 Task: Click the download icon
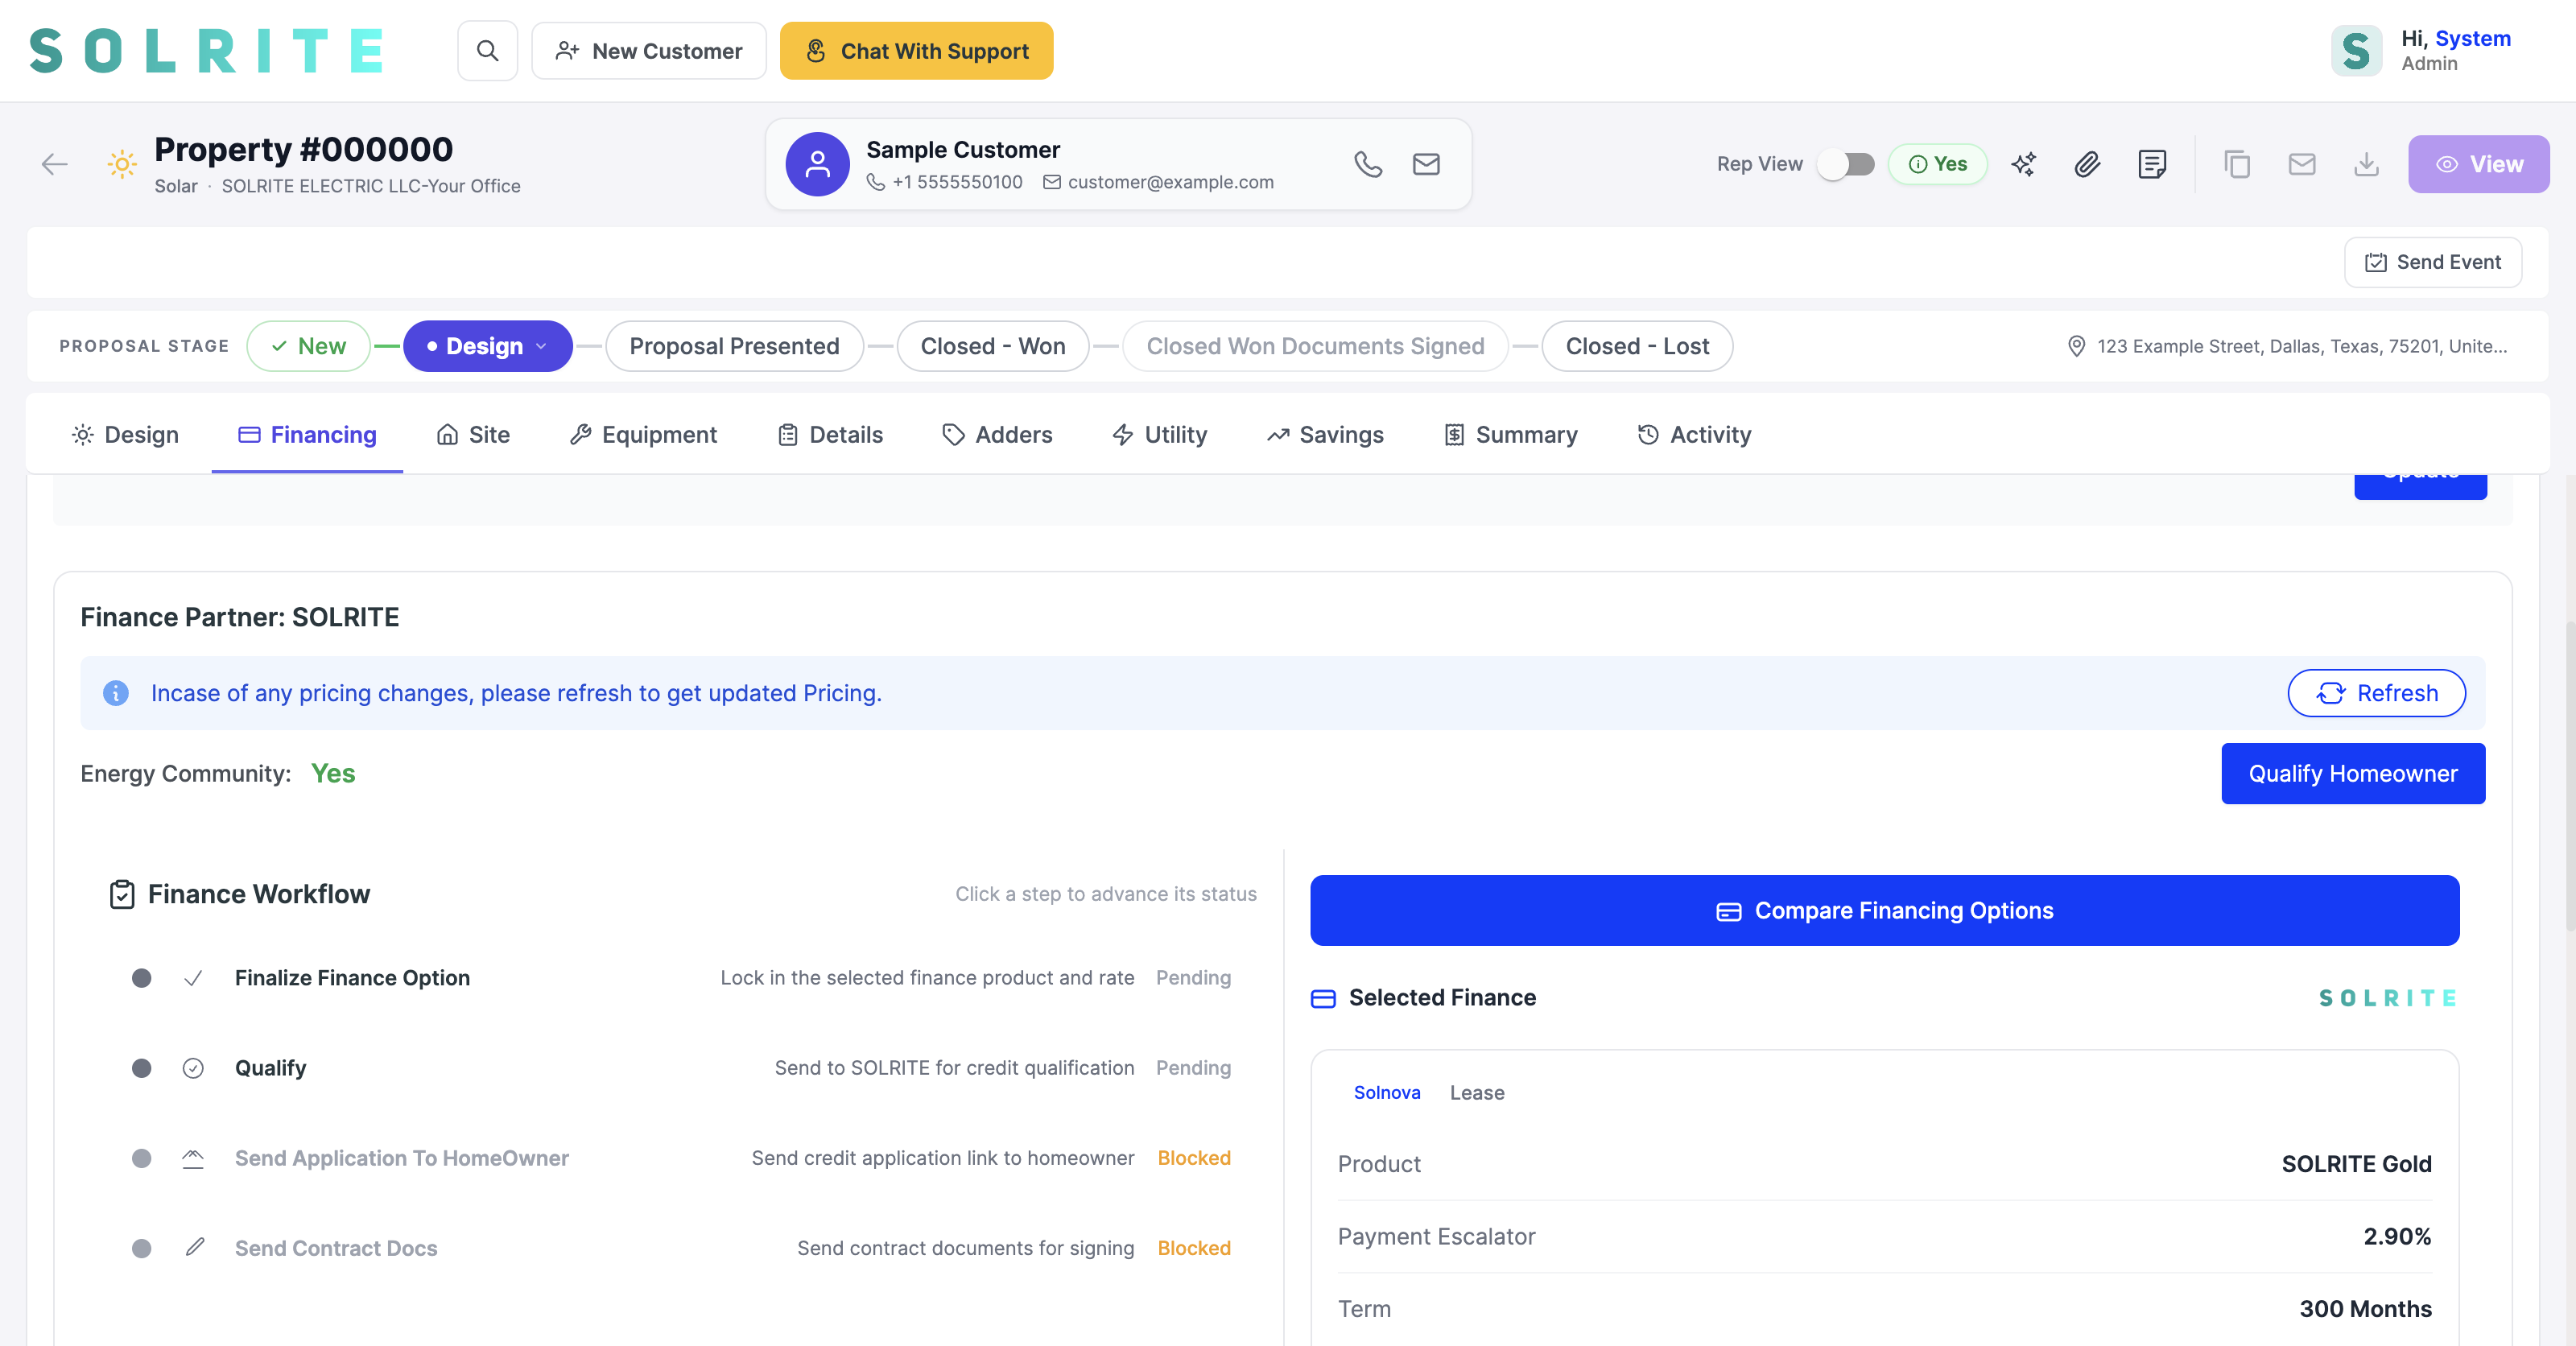(x=2366, y=164)
